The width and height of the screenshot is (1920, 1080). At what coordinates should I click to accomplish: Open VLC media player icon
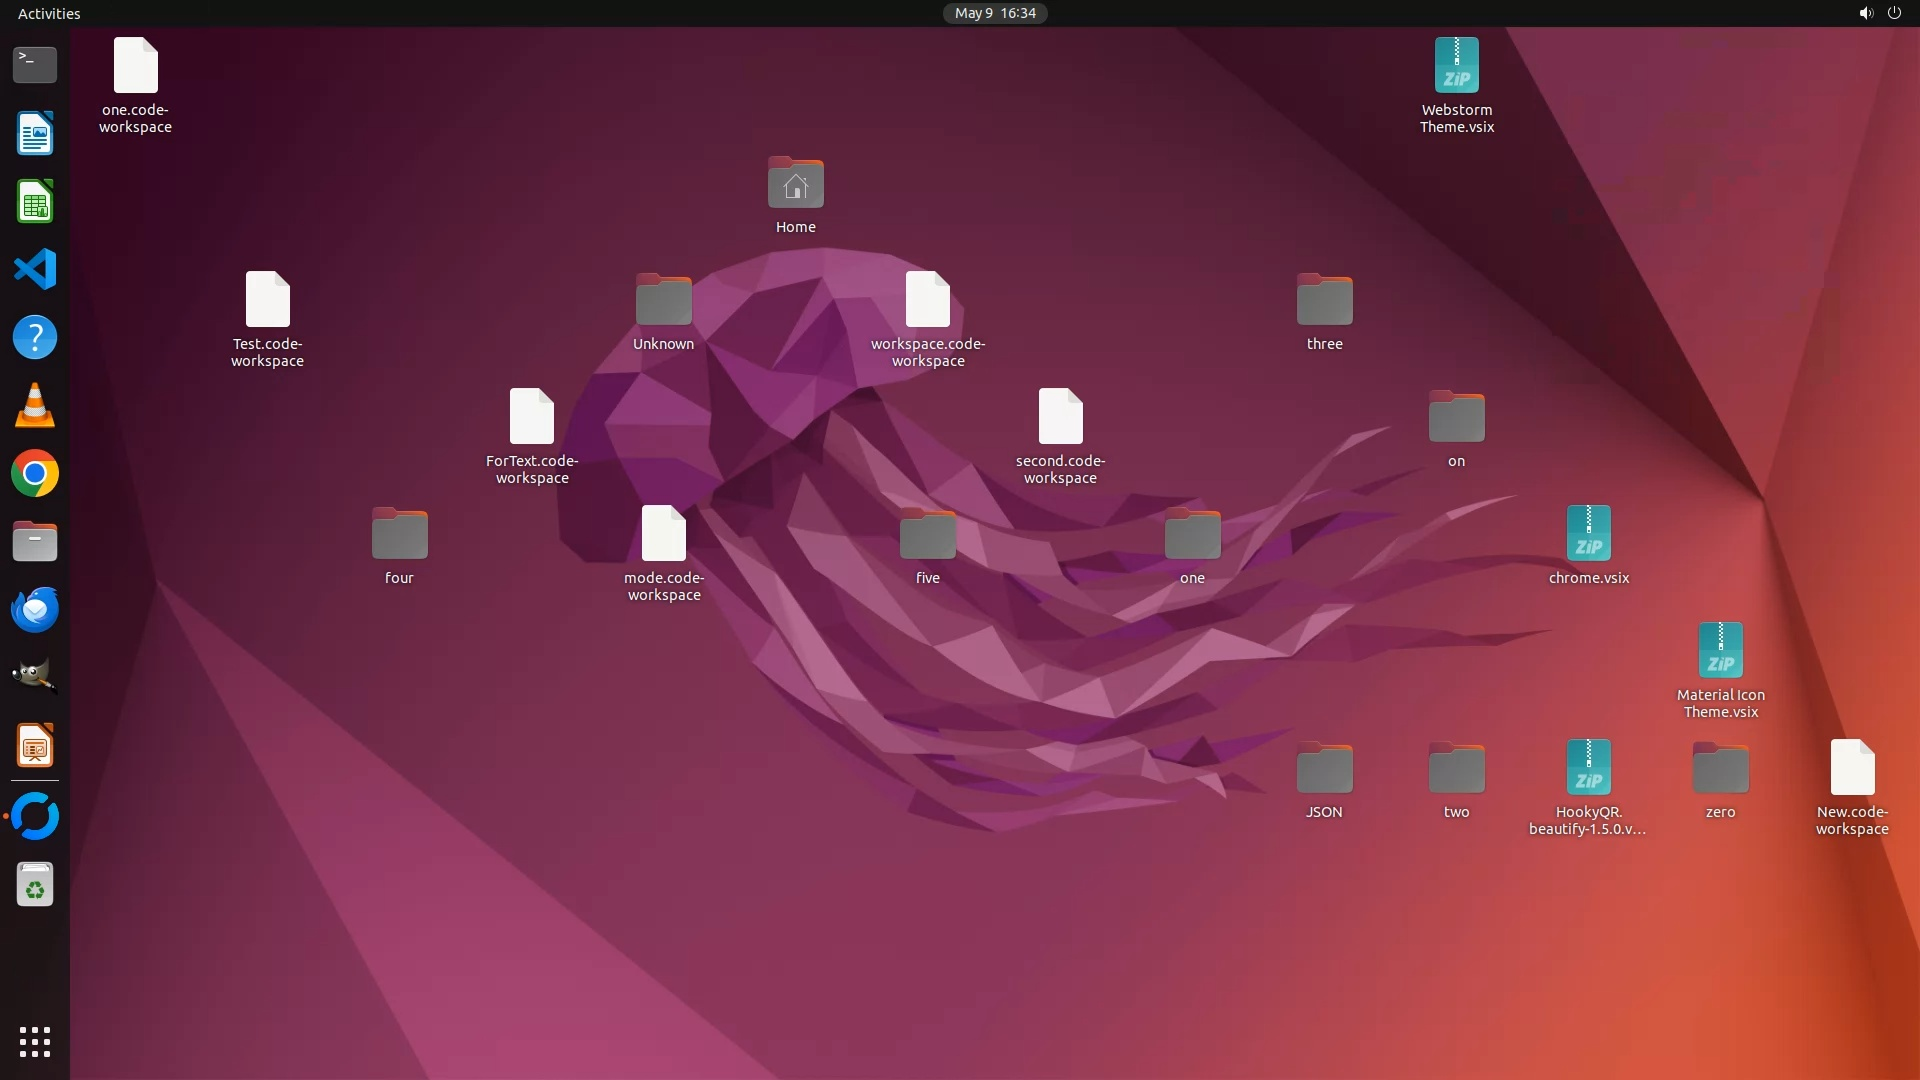pos(35,406)
